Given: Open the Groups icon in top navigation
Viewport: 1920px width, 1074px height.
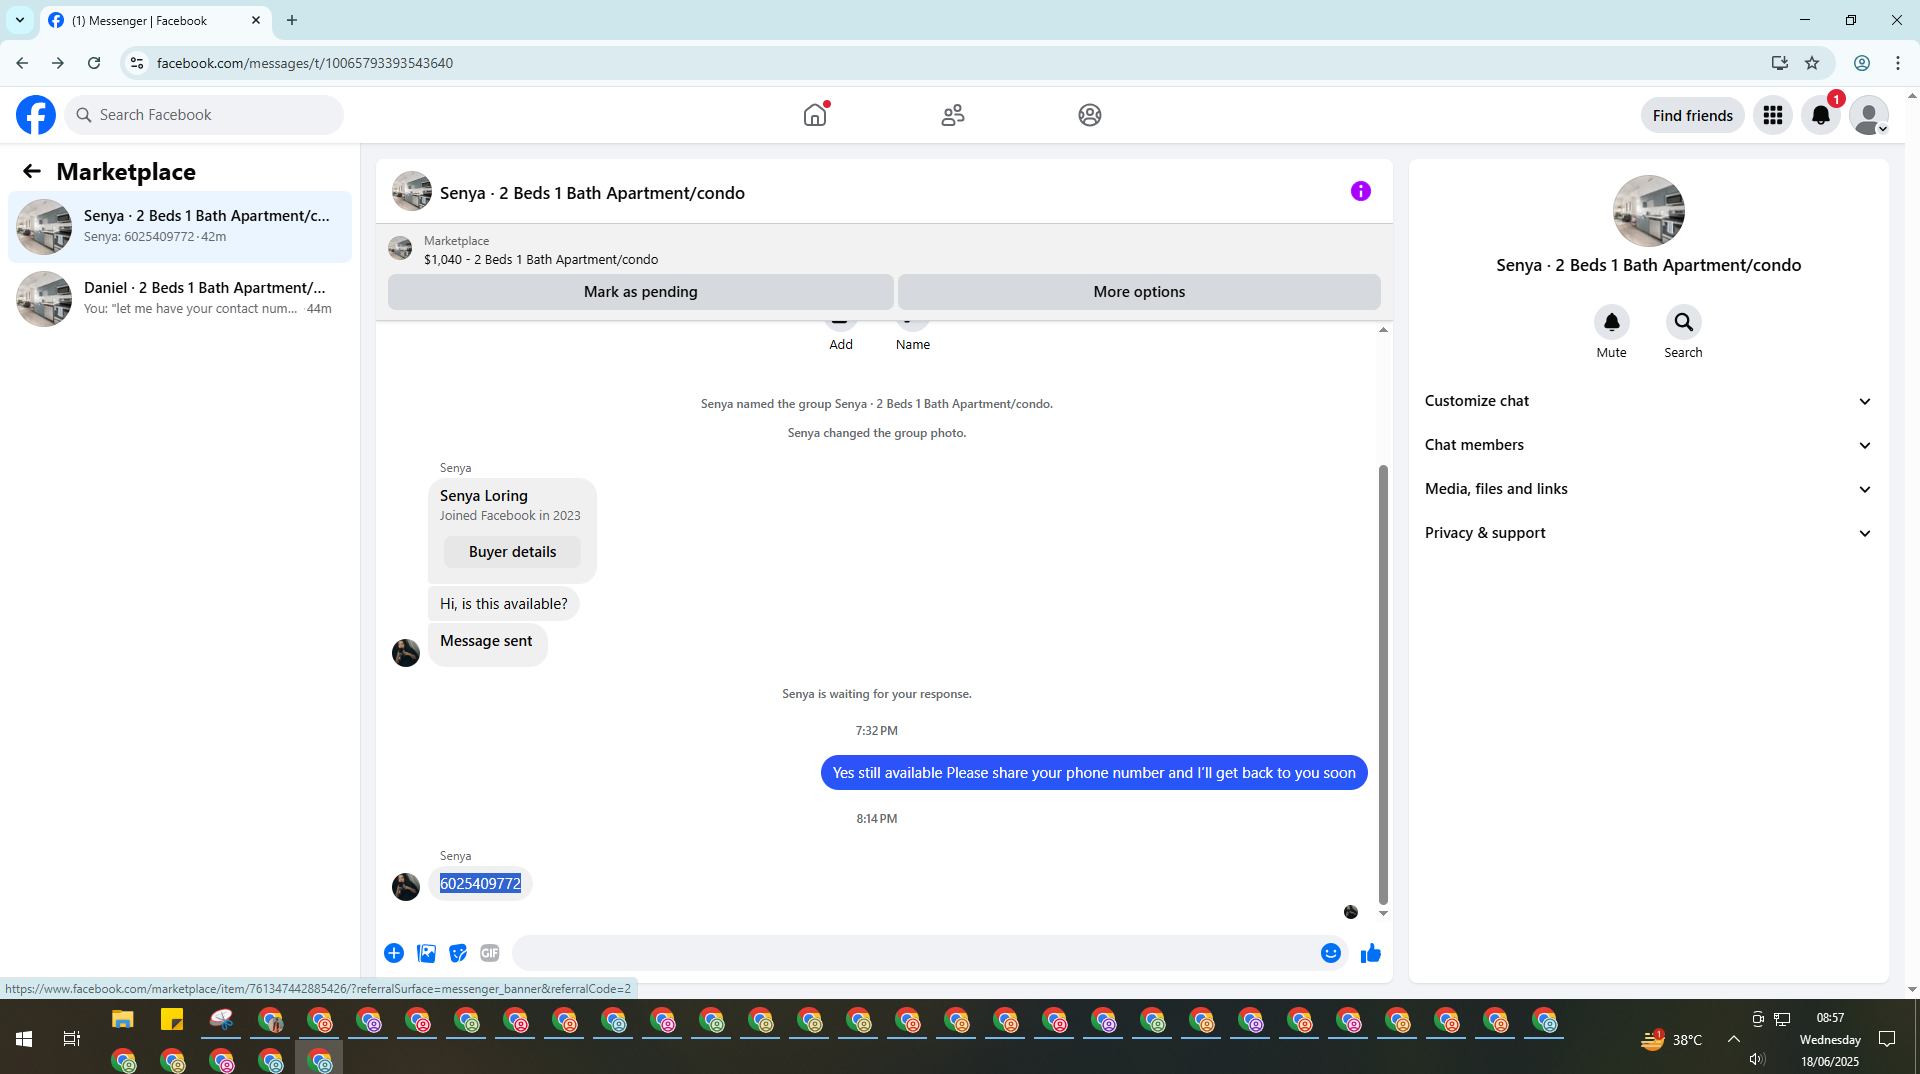Looking at the screenshot, I should click(1090, 115).
